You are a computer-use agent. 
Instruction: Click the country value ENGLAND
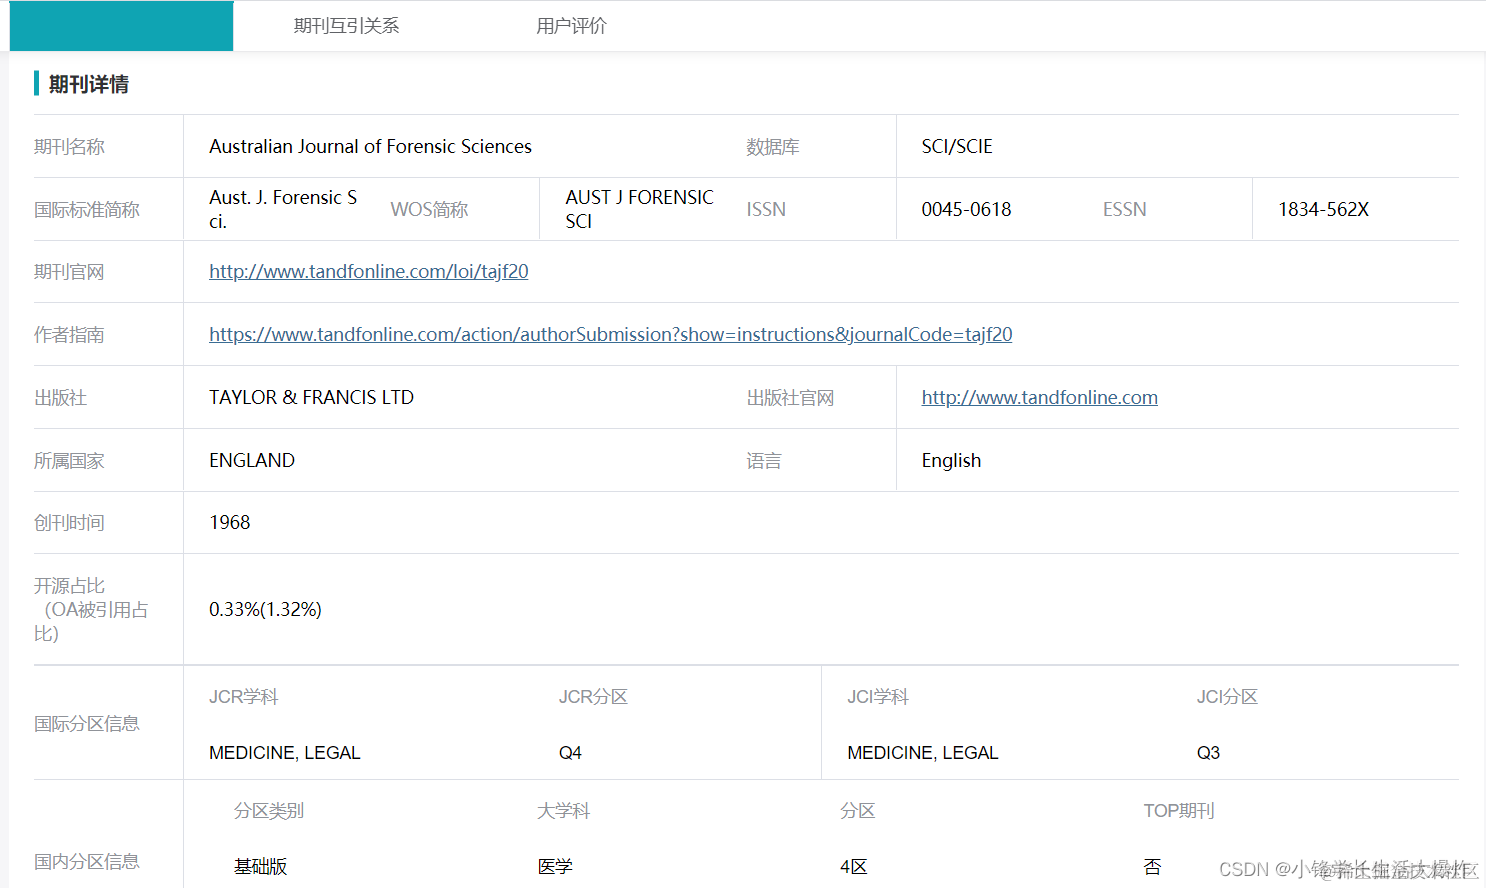click(x=252, y=460)
